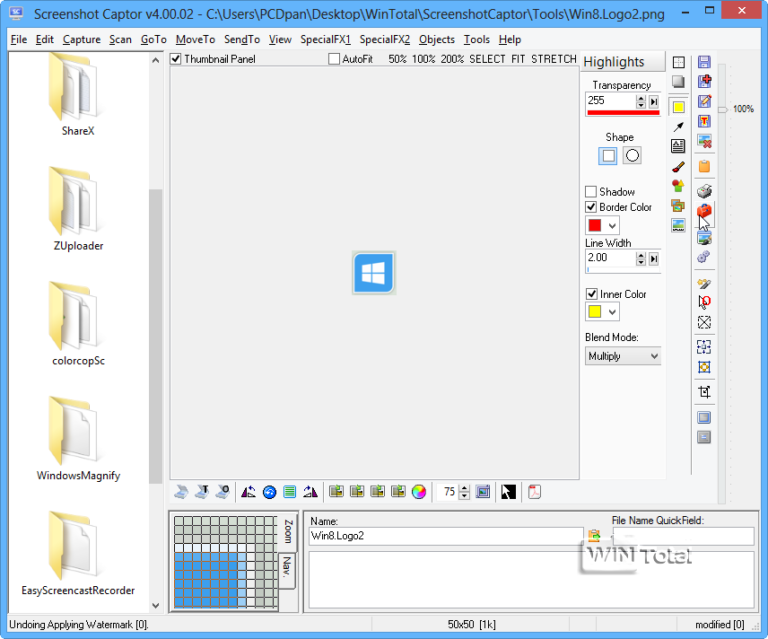Click the thumbnail panel scroll down arrow
The height and width of the screenshot is (639, 768).
point(155,606)
